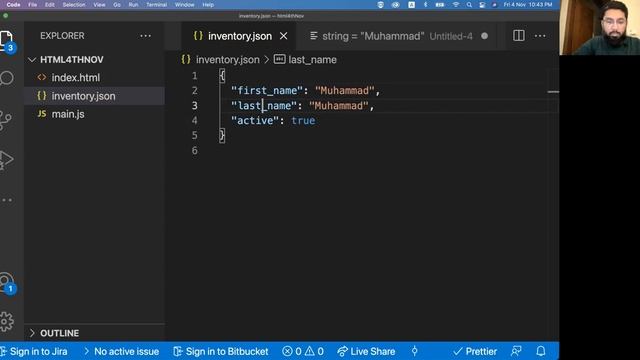This screenshot has height=360, width=640.
Task: Open Run and Debug view in the activity bar
Action: tap(7, 159)
